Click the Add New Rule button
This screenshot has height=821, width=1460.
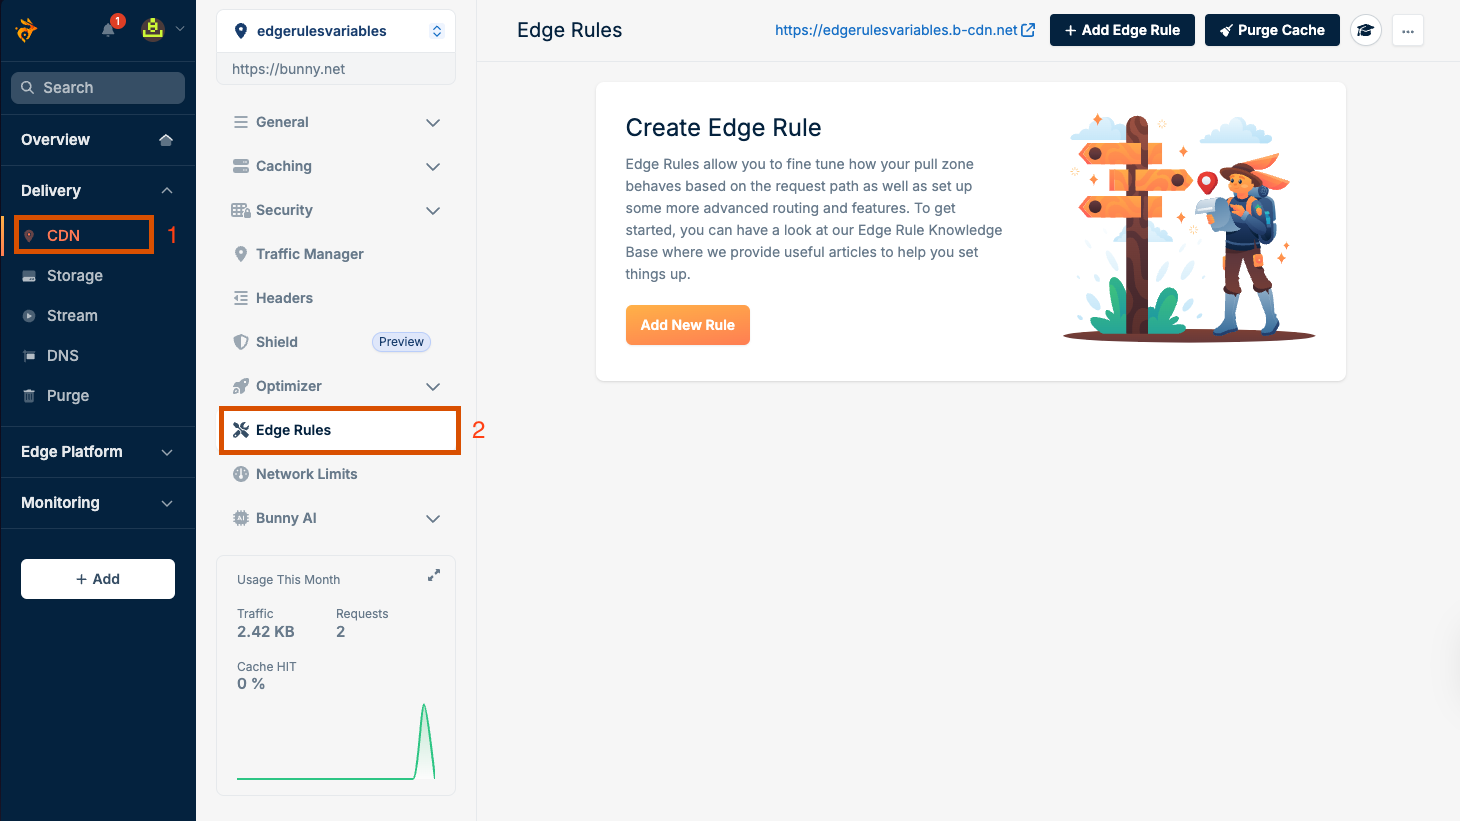pos(688,325)
